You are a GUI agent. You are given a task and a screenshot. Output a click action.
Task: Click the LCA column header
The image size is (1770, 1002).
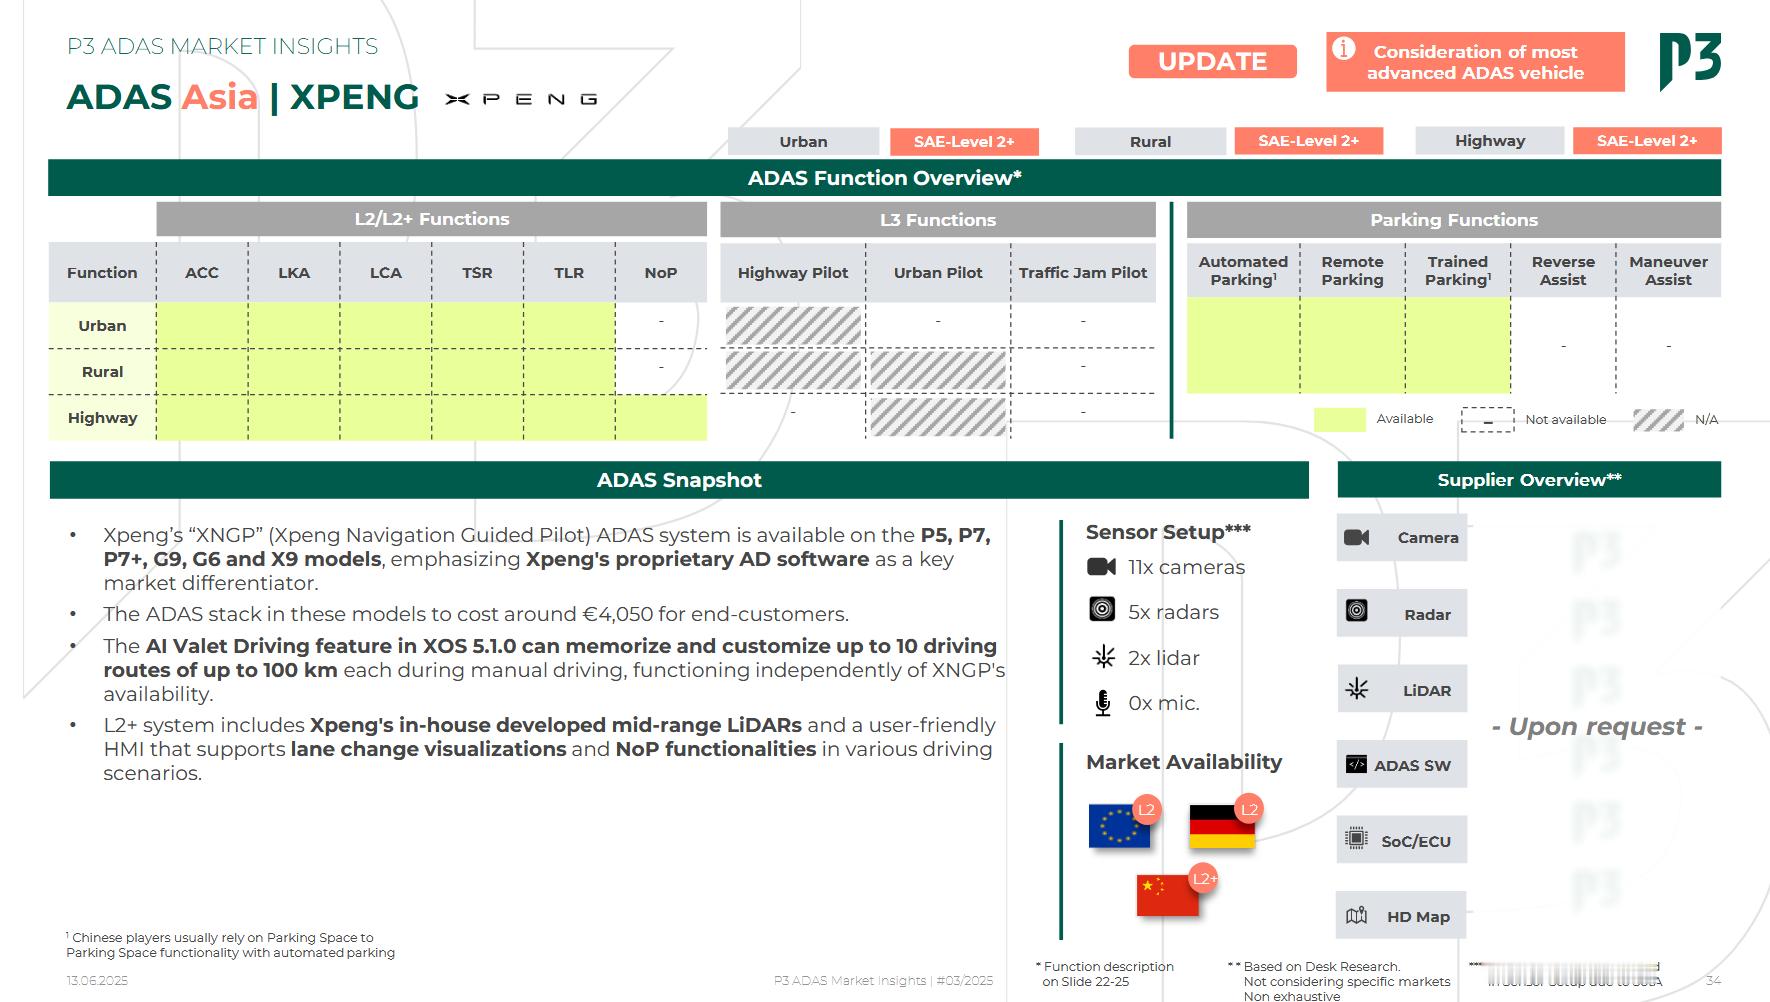(386, 272)
